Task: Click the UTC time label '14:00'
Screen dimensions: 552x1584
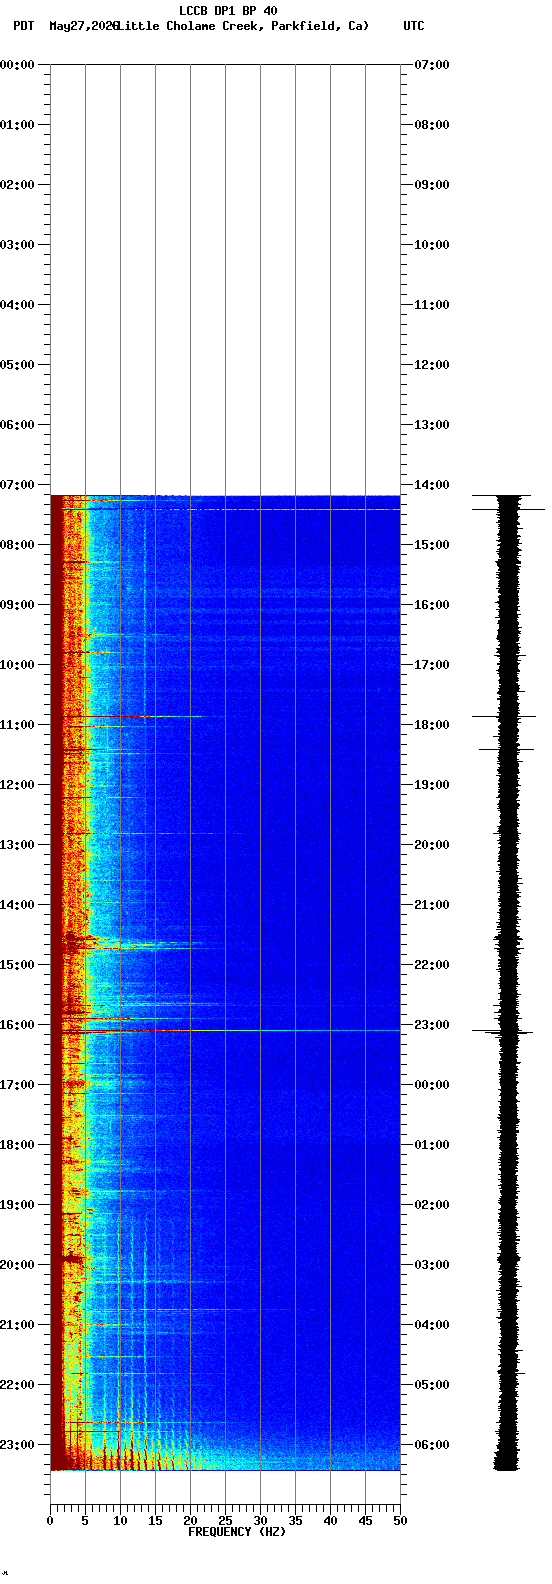Action: 432,485
